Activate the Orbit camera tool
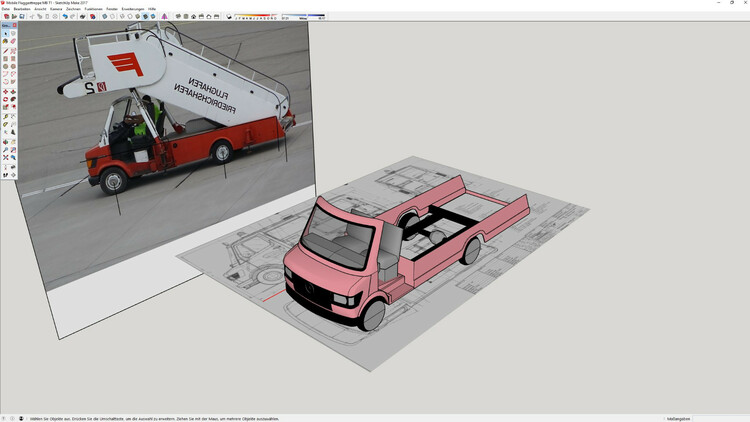750x422 pixels. pyautogui.click(x=5, y=142)
